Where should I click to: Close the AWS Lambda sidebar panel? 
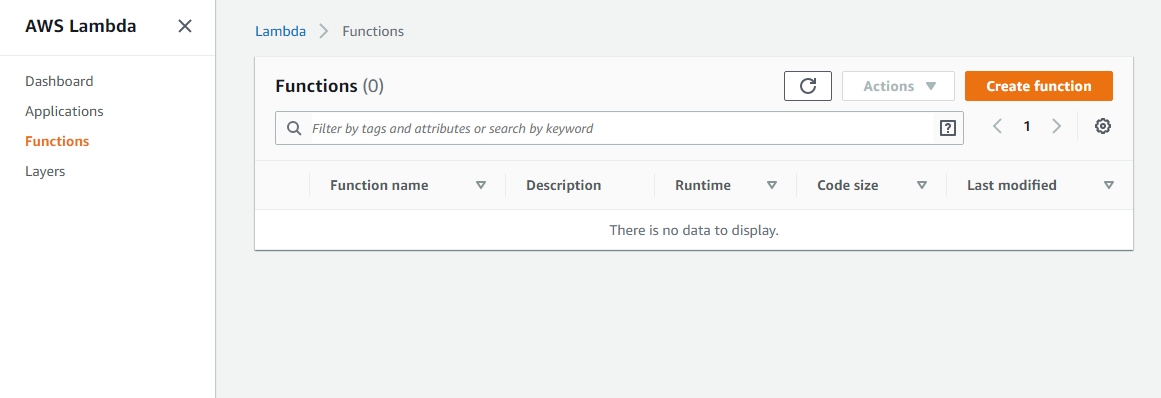pos(185,26)
